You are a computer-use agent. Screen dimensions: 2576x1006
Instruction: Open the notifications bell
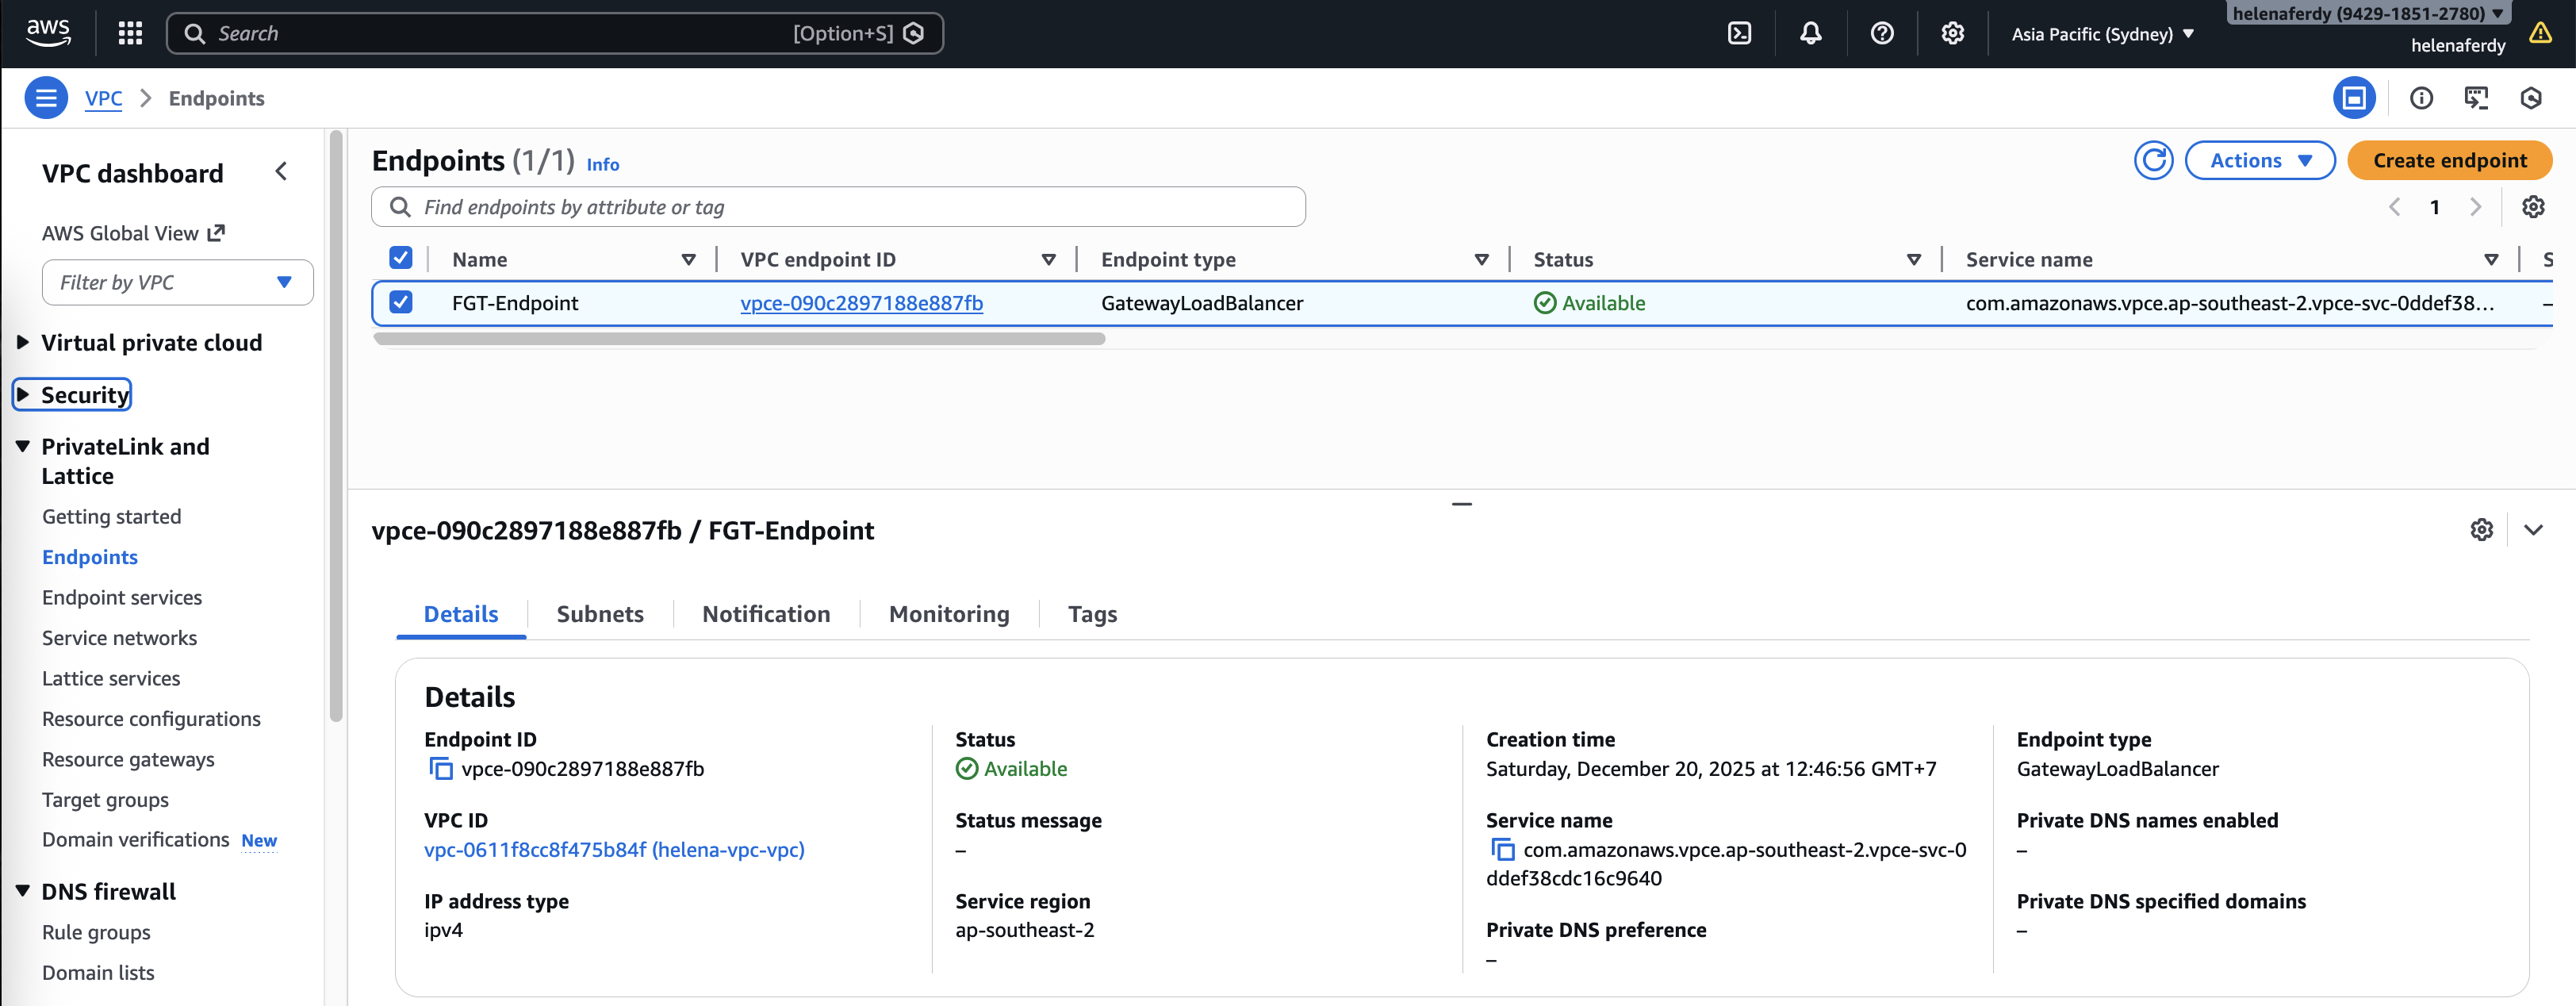1810,34
